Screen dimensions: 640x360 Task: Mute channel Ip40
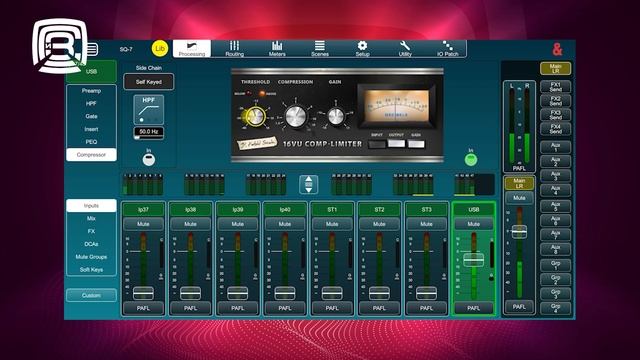(285, 224)
